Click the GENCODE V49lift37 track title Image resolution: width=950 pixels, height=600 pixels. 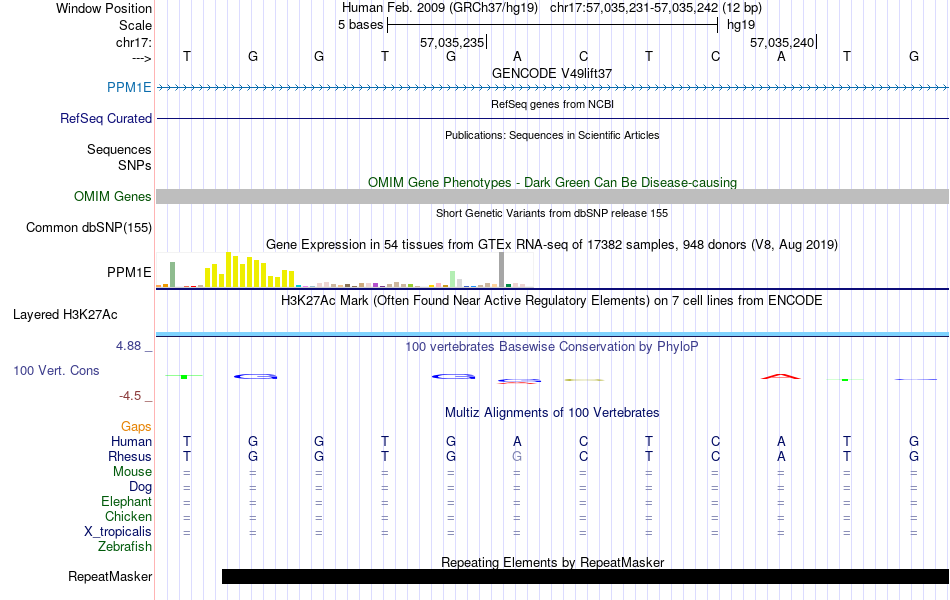tap(552, 73)
